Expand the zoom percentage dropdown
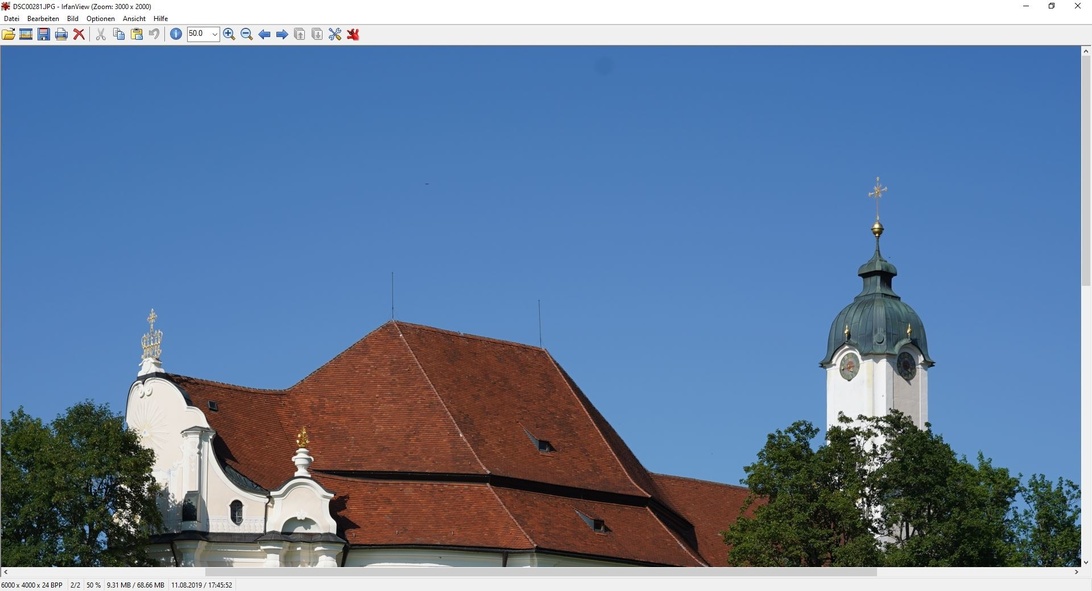This screenshot has height=591, width=1092. 214,34
